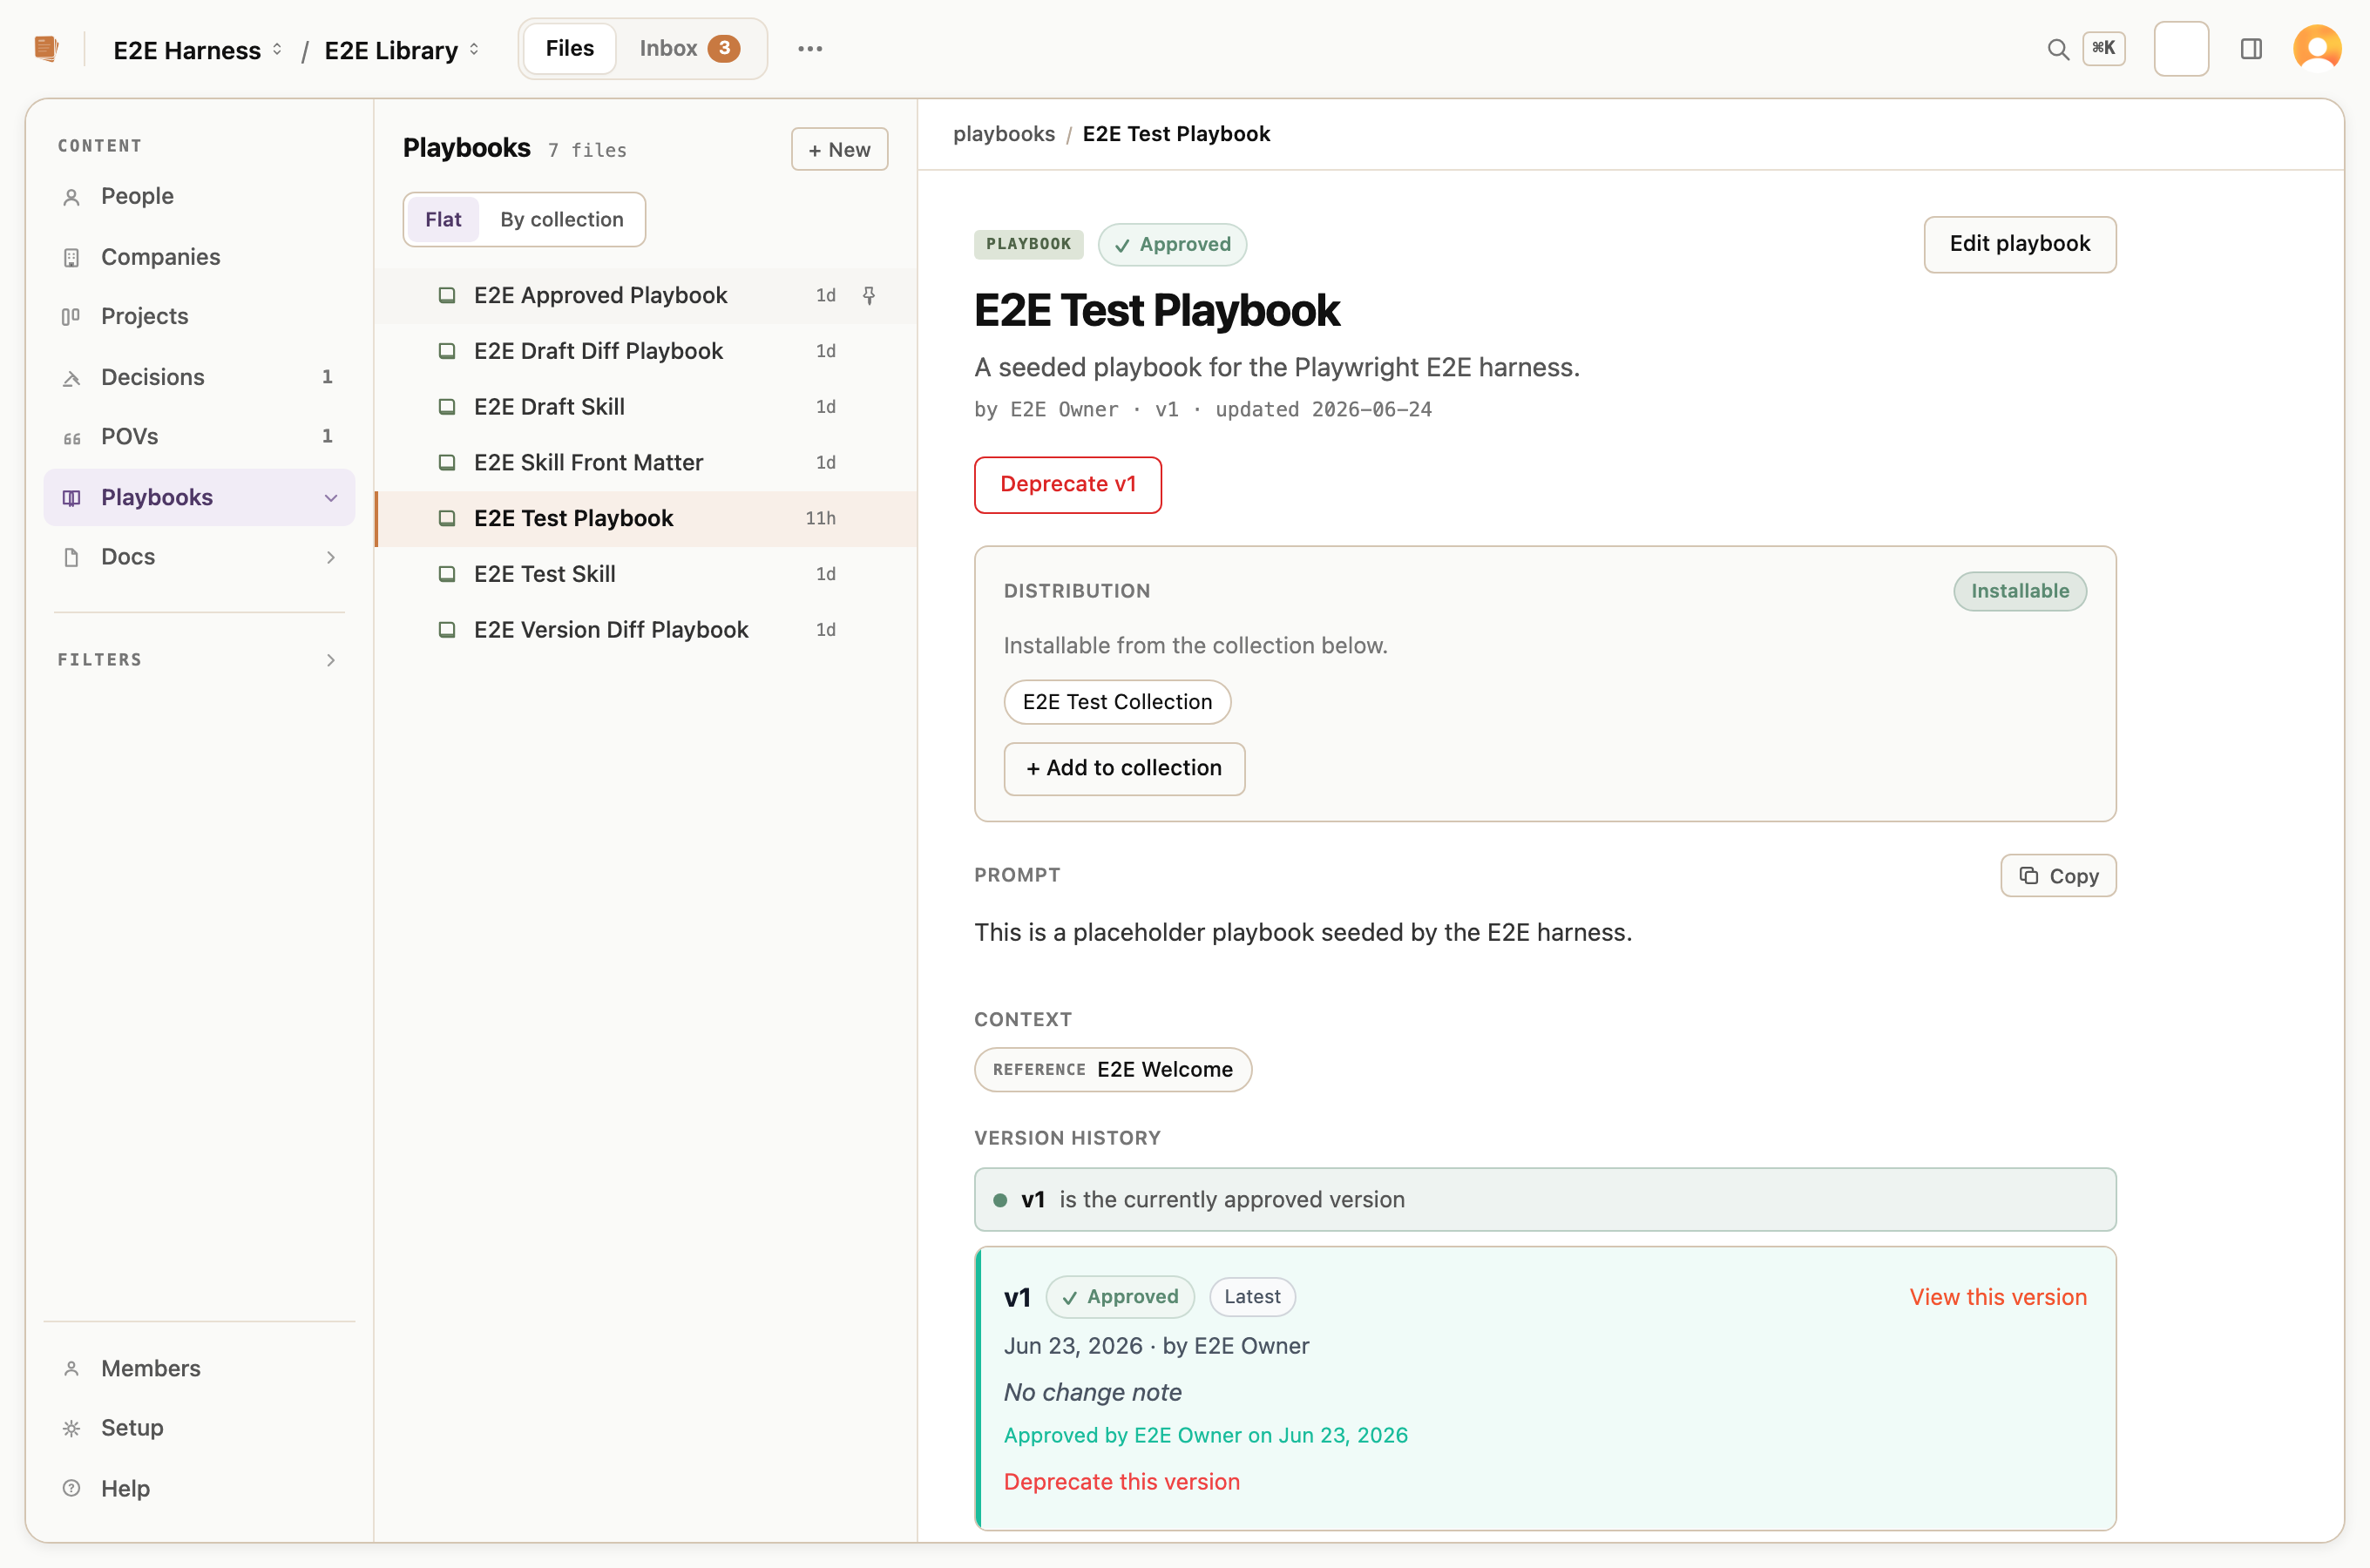
Task: Click the app logo icon at top left
Action: click(x=46, y=48)
